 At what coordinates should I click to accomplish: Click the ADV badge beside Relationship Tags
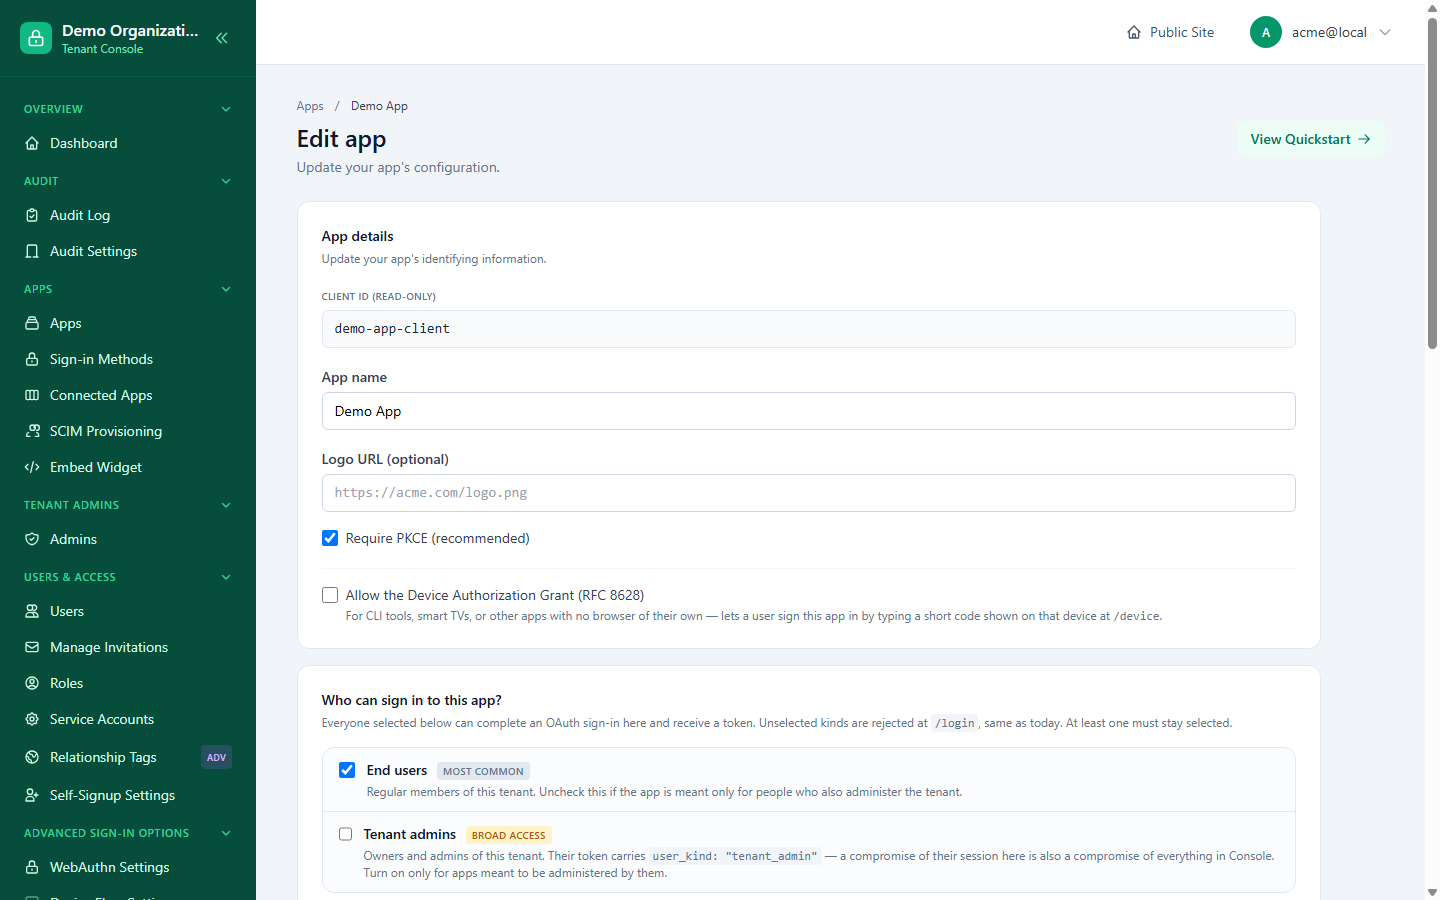(216, 757)
